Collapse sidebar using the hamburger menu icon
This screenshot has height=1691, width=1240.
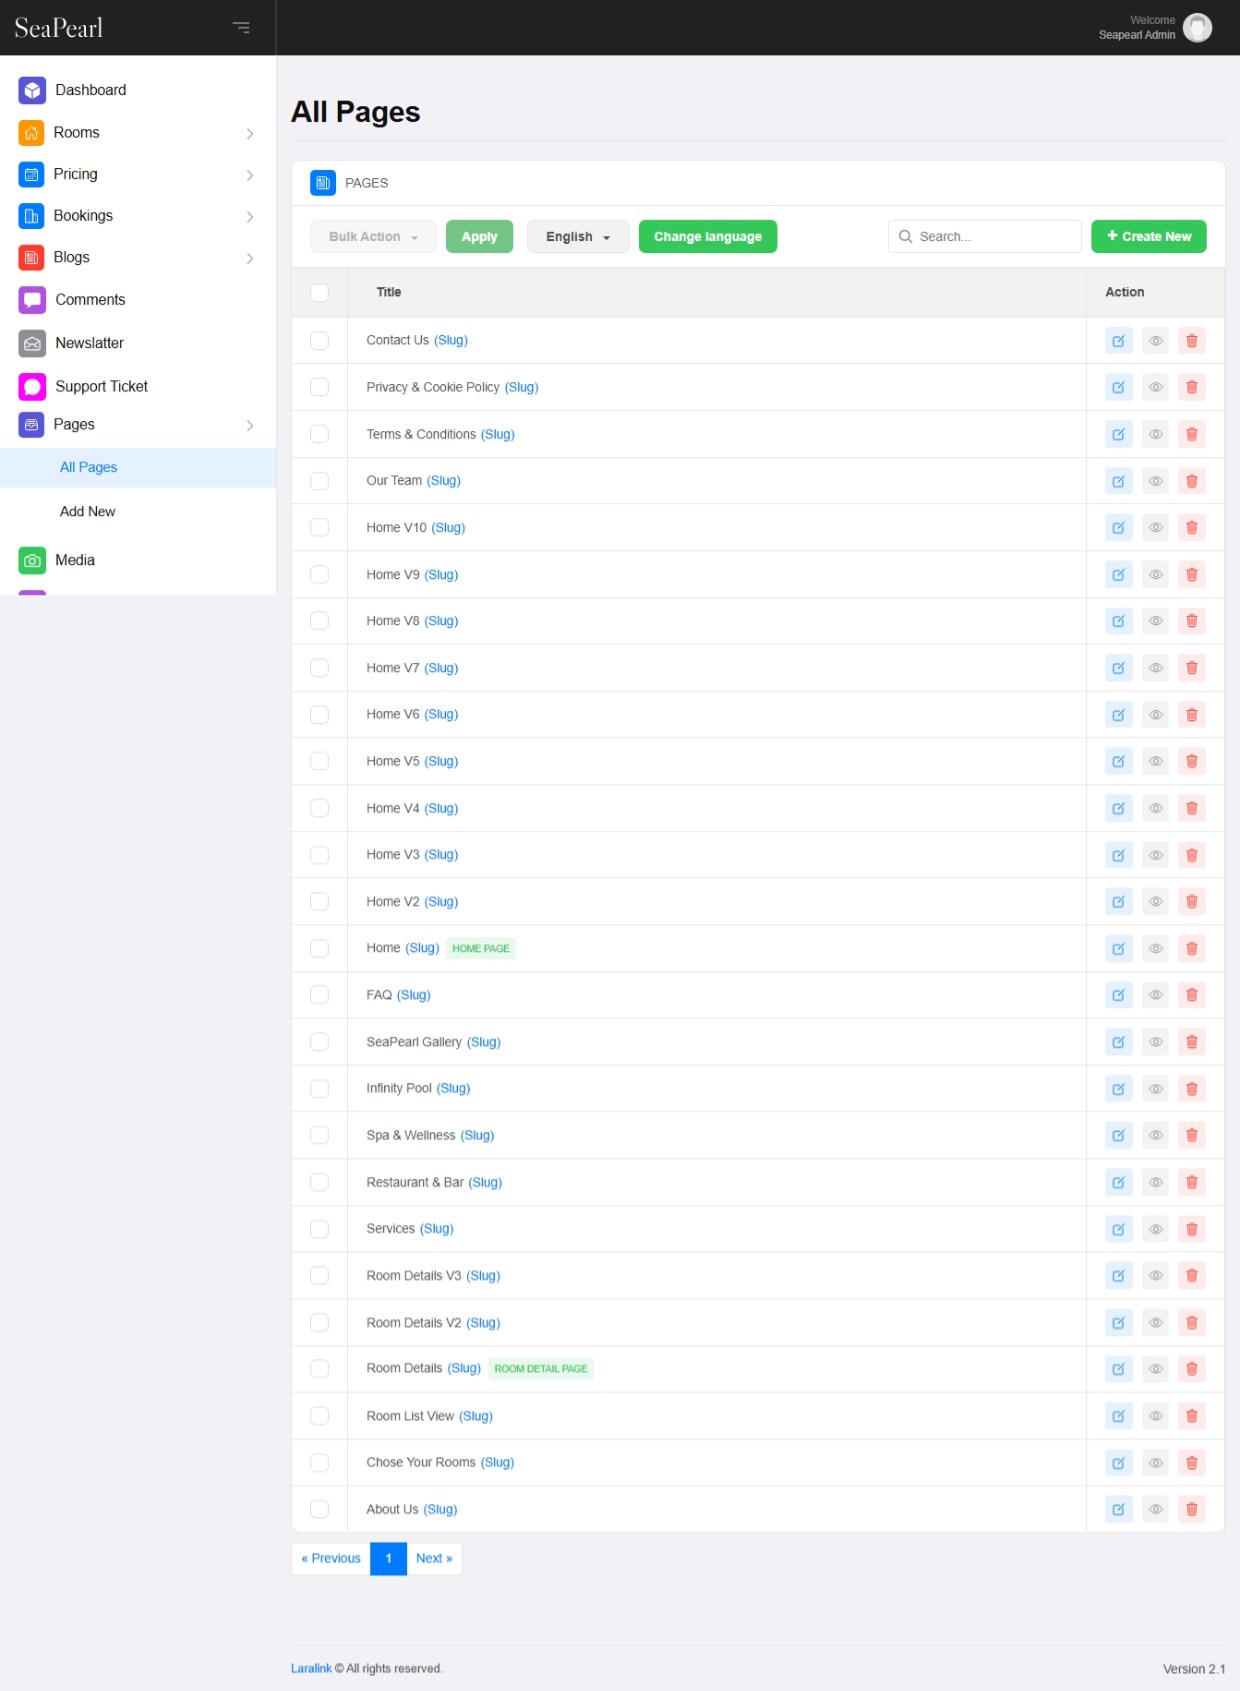(241, 27)
